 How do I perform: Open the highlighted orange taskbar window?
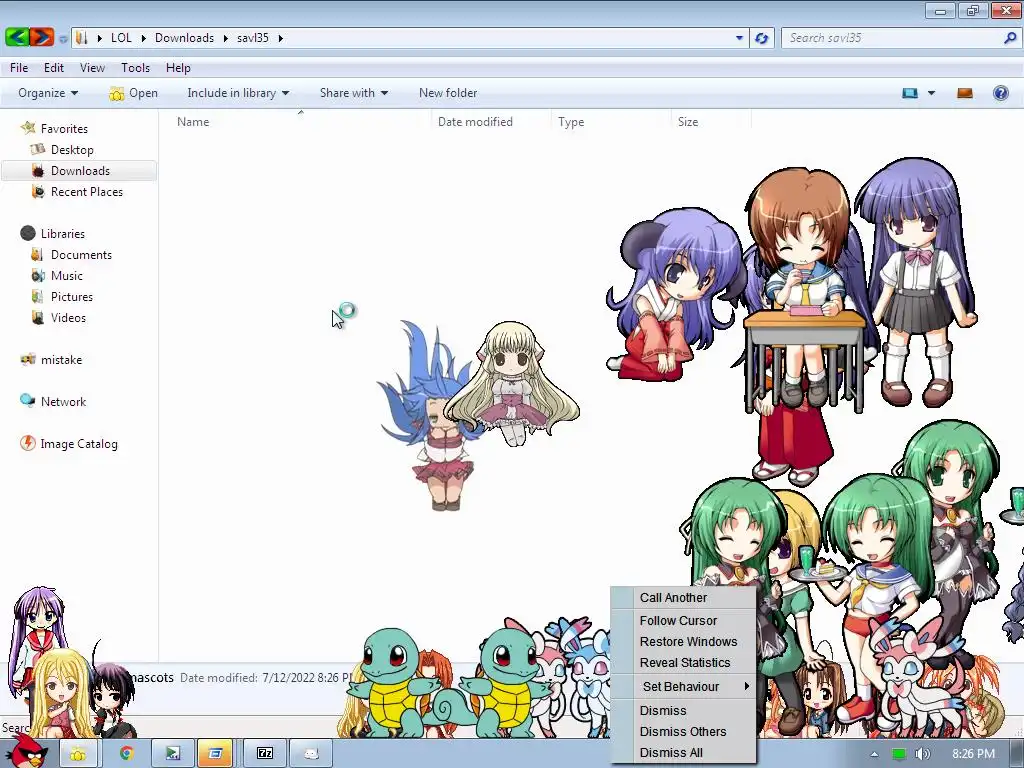(x=216, y=754)
